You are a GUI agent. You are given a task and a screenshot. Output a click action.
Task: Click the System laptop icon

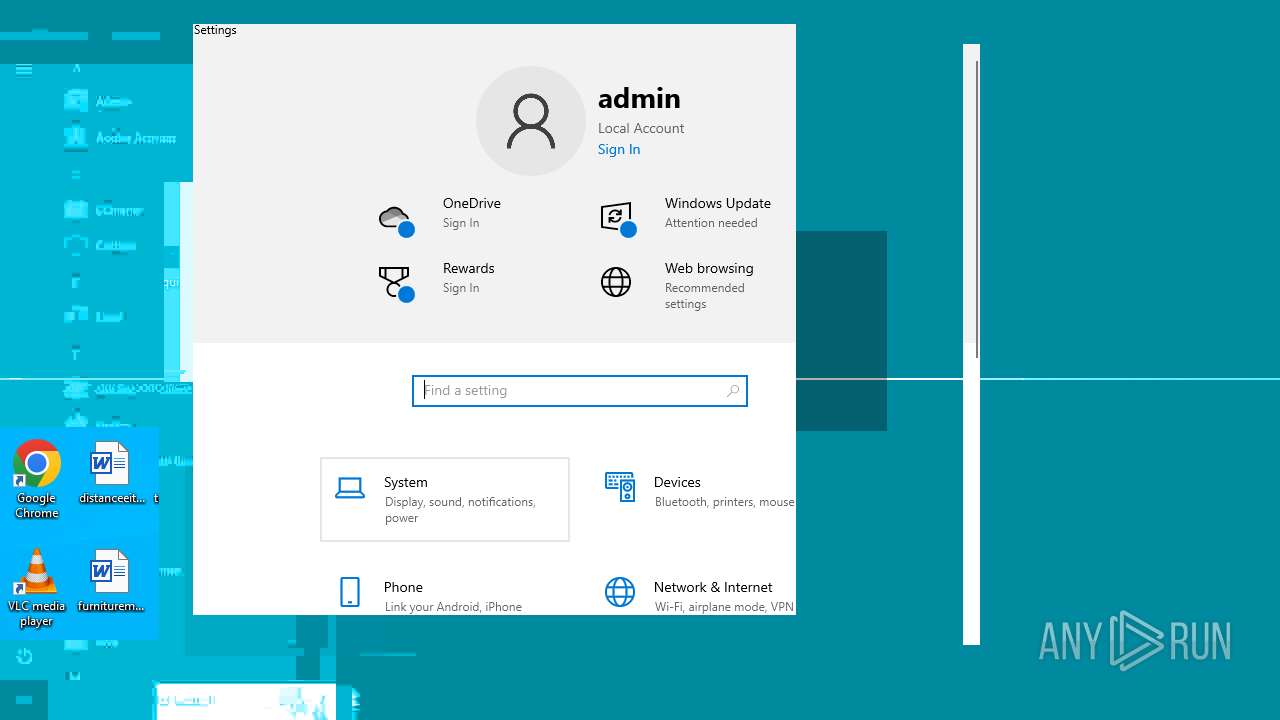[x=350, y=488]
